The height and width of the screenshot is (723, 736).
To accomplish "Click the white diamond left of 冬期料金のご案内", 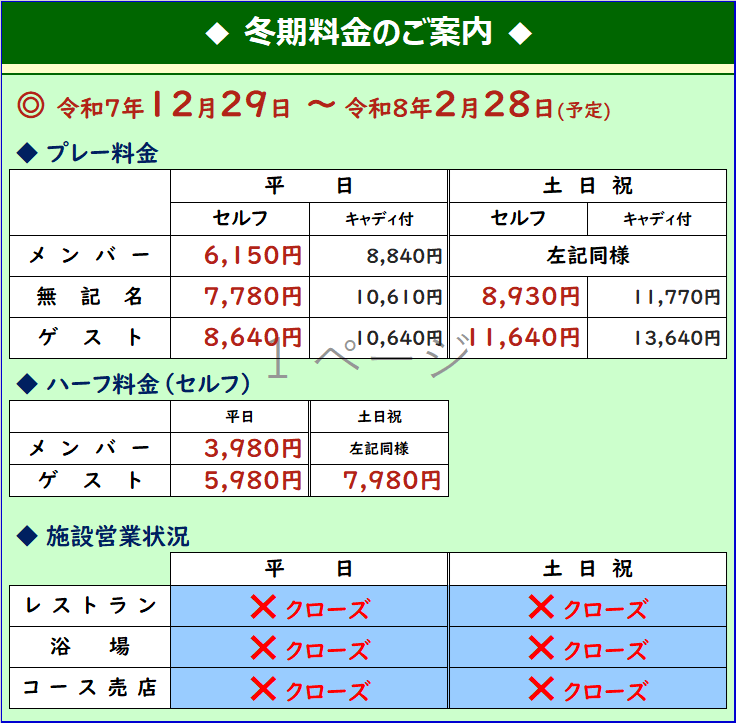I will click(x=217, y=34).
